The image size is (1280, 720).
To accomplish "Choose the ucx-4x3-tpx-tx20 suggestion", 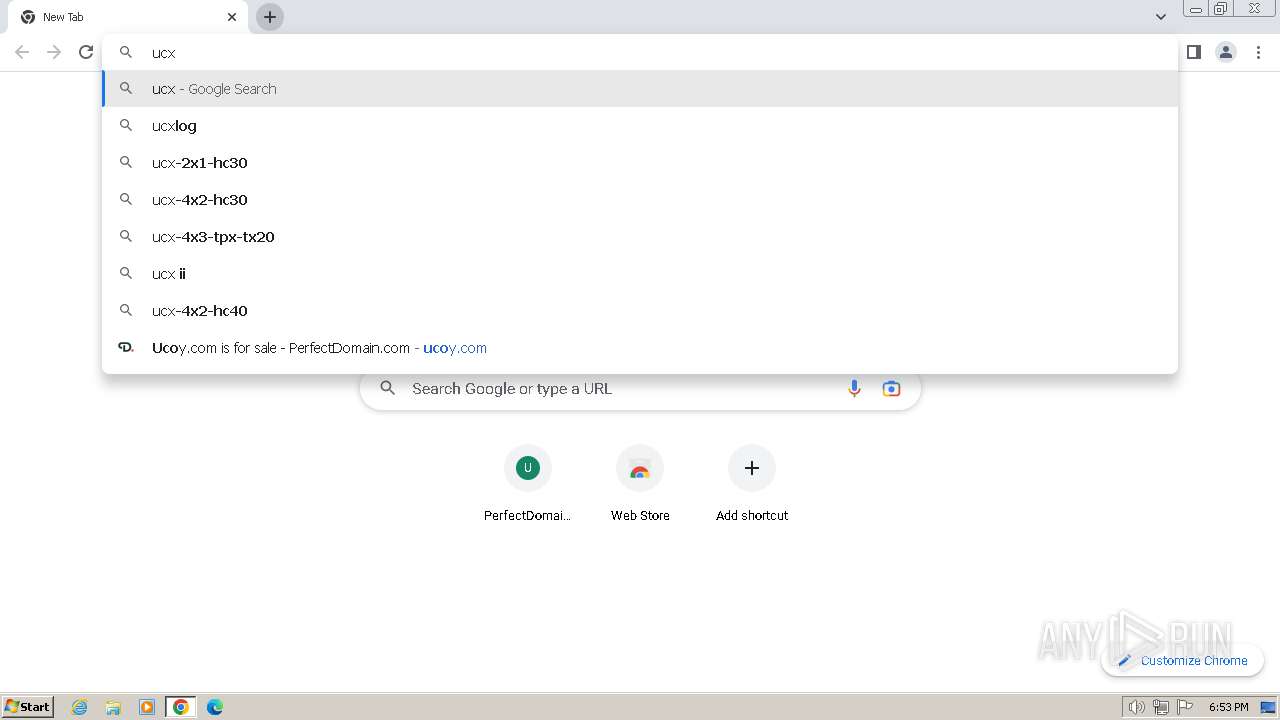I will click(x=640, y=237).
